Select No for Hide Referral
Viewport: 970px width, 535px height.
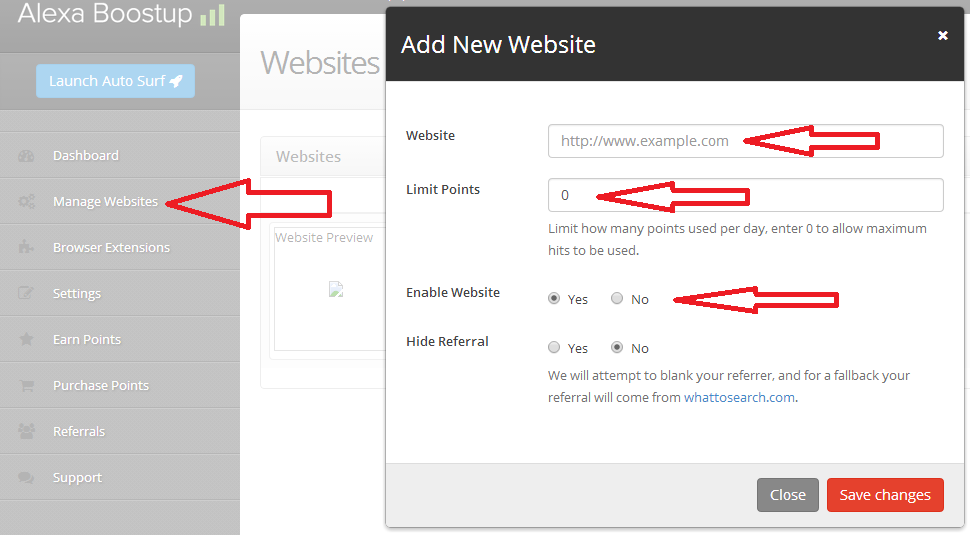pos(617,348)
